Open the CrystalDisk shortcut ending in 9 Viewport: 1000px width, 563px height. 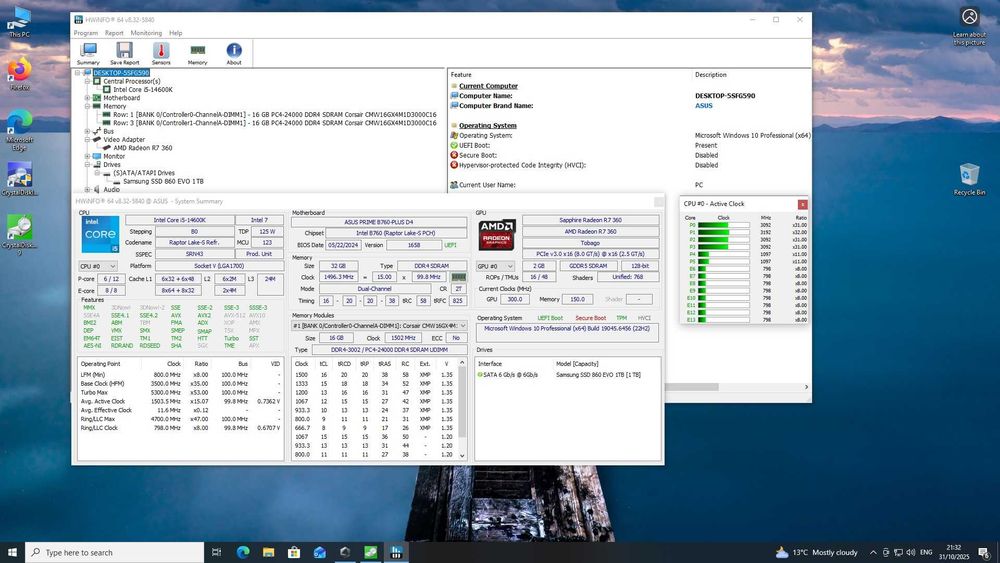click(19, 235)
